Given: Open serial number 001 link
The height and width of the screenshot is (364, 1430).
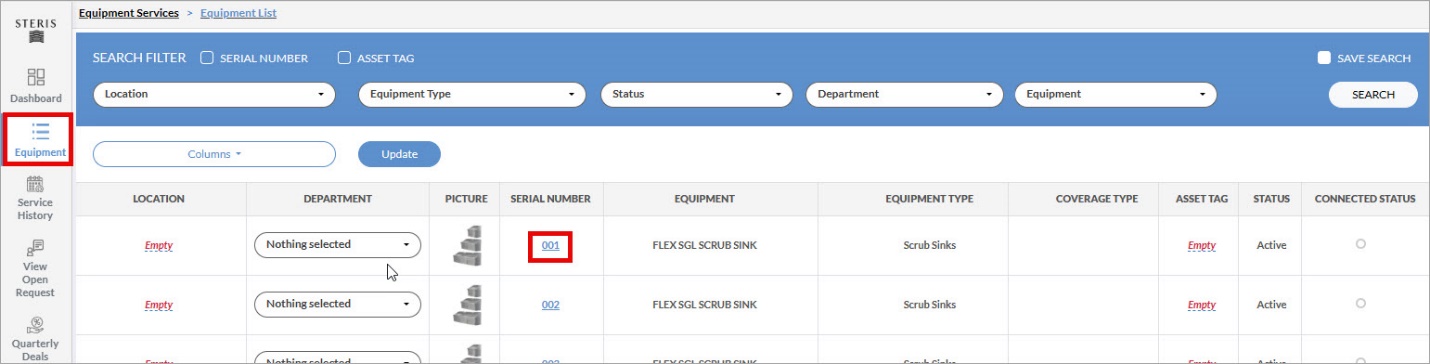Looking at the screenshot, I should tap(550, 245).
